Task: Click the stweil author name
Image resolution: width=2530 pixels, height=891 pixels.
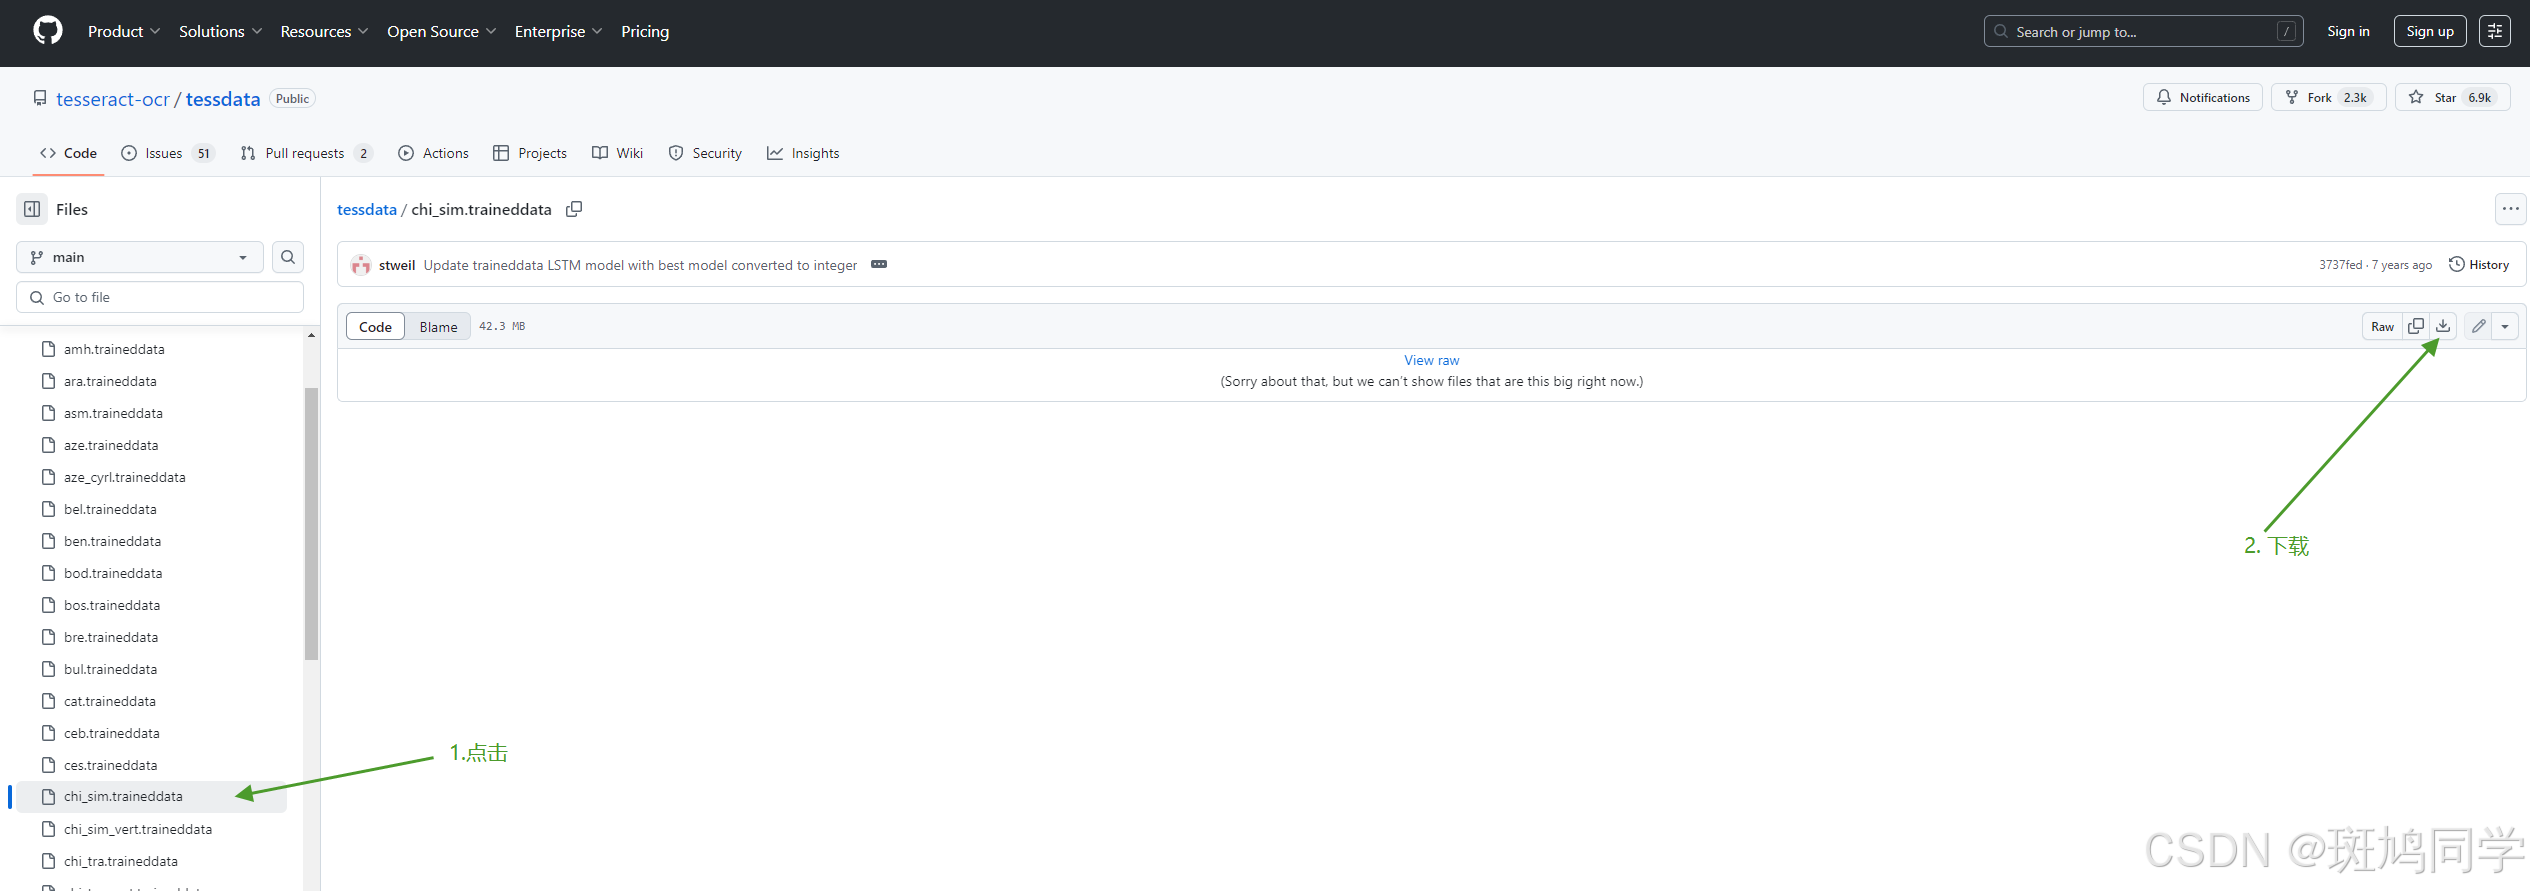Action: [x=397, y=265]
